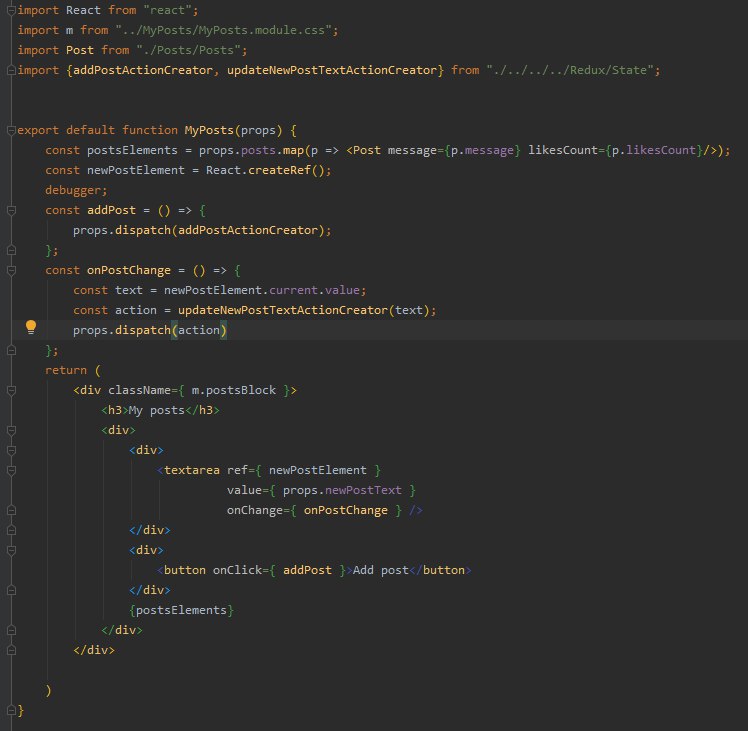Collapse the div with className m.postsBlock
This screenshot has height=731, width=748.
click(11, 391)
